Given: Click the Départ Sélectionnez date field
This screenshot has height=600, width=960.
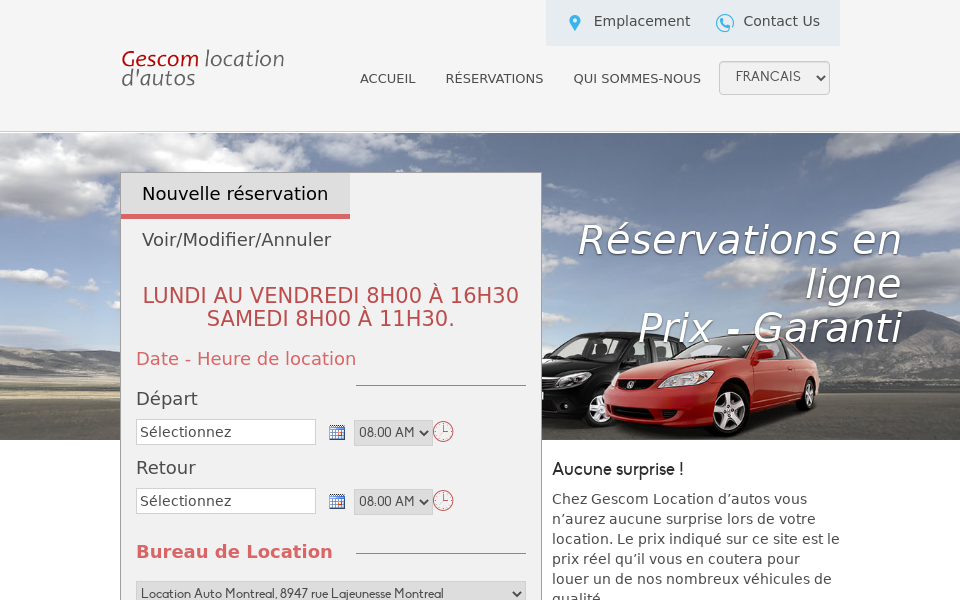Looking at the screenshot, I should point(225,431).
